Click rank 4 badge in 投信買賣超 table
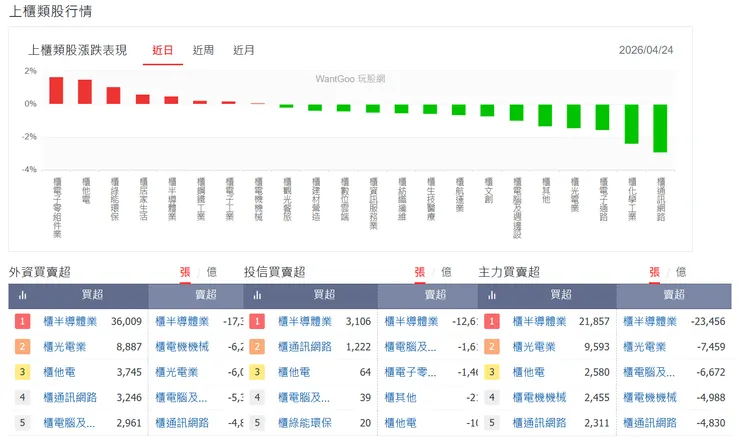 pyautogui.click(x=257, y=397)
